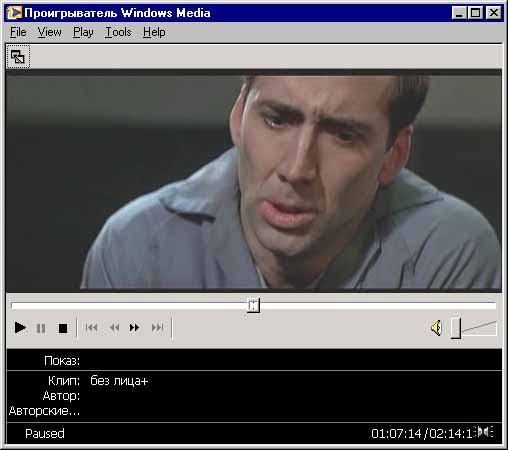
Task: Skip to the previous track
Action: [91, 328]
